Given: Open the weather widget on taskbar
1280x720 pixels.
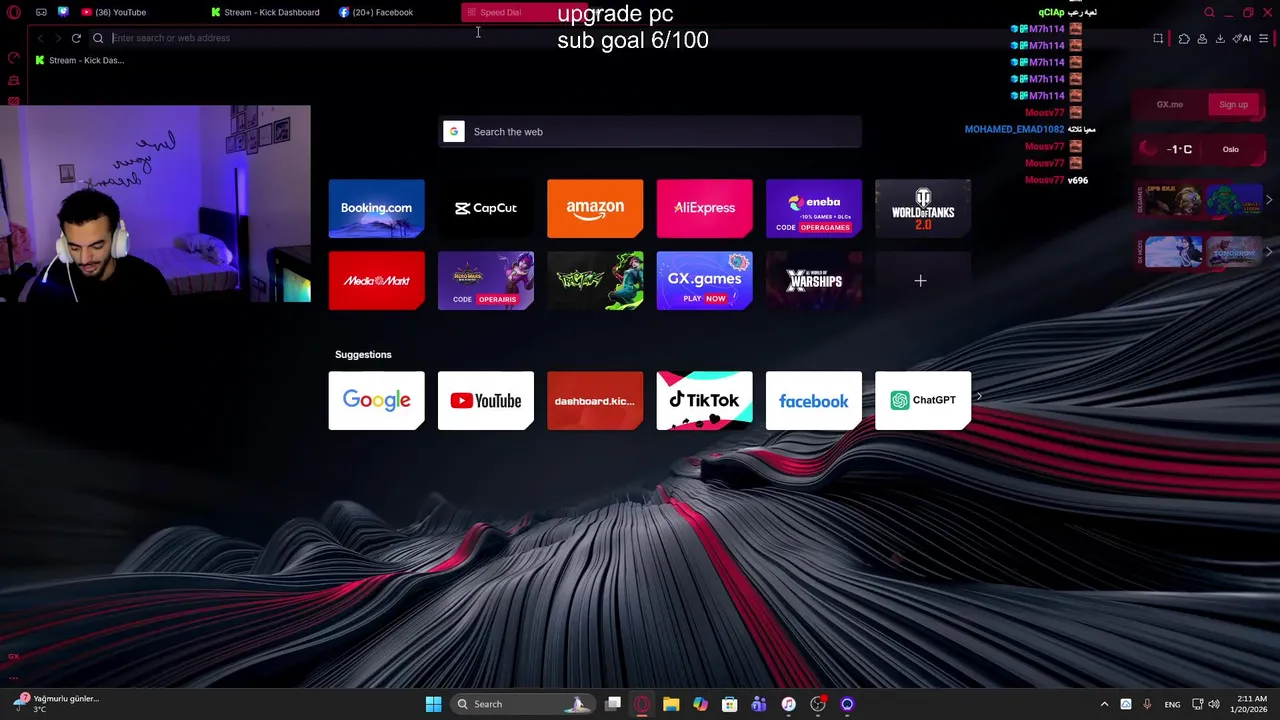Looking at the screenshot, I should point(58,703).
